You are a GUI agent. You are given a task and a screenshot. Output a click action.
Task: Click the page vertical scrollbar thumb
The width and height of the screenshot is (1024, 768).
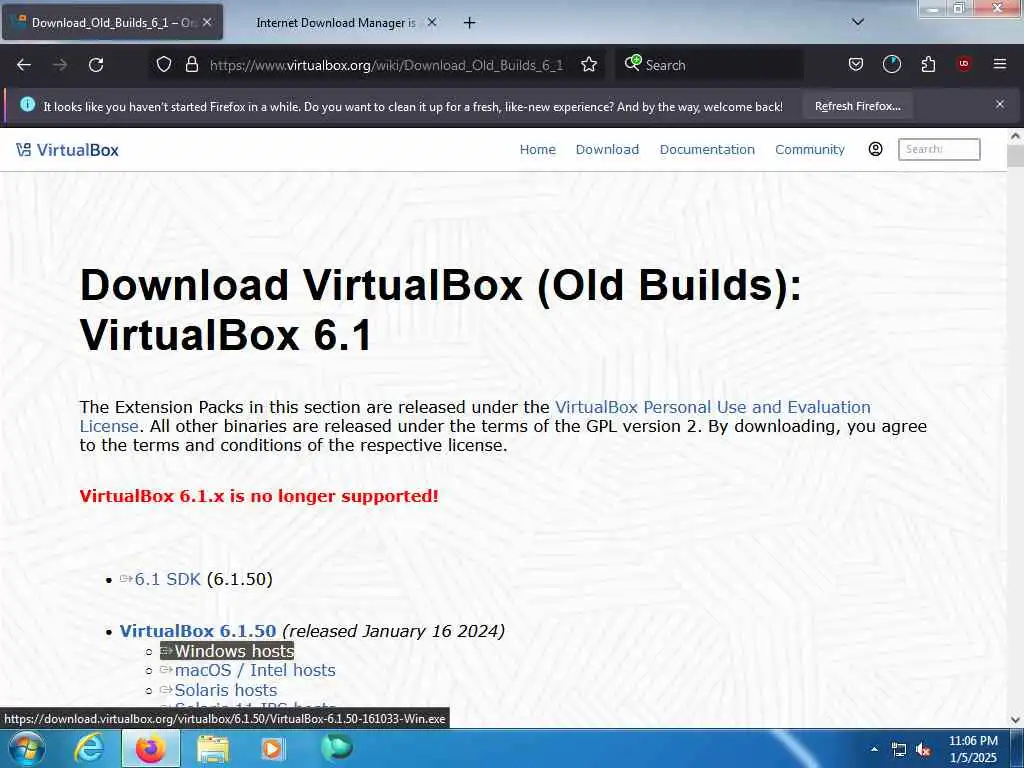(x=1015, y=156)
